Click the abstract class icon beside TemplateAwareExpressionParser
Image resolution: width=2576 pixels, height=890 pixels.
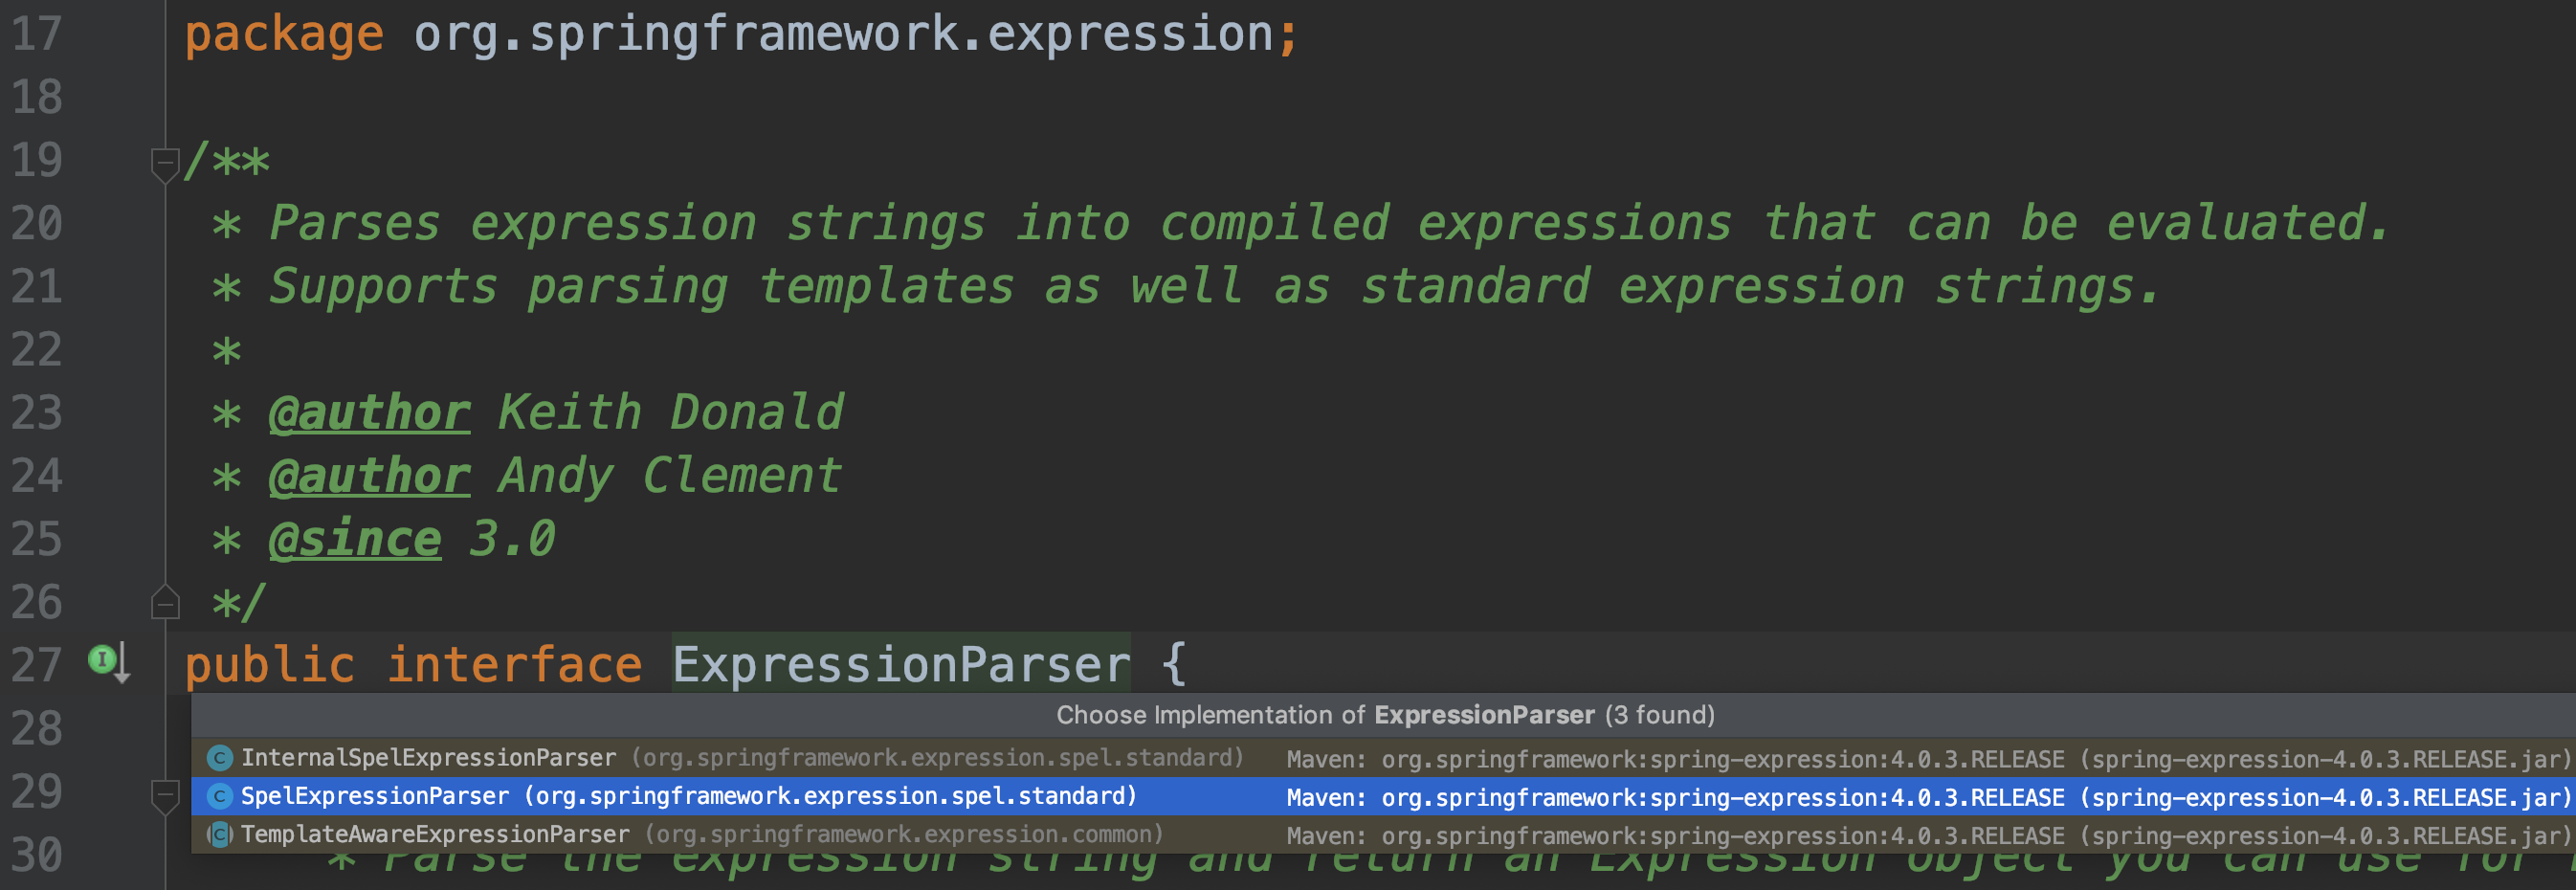[x=220, y=834]
